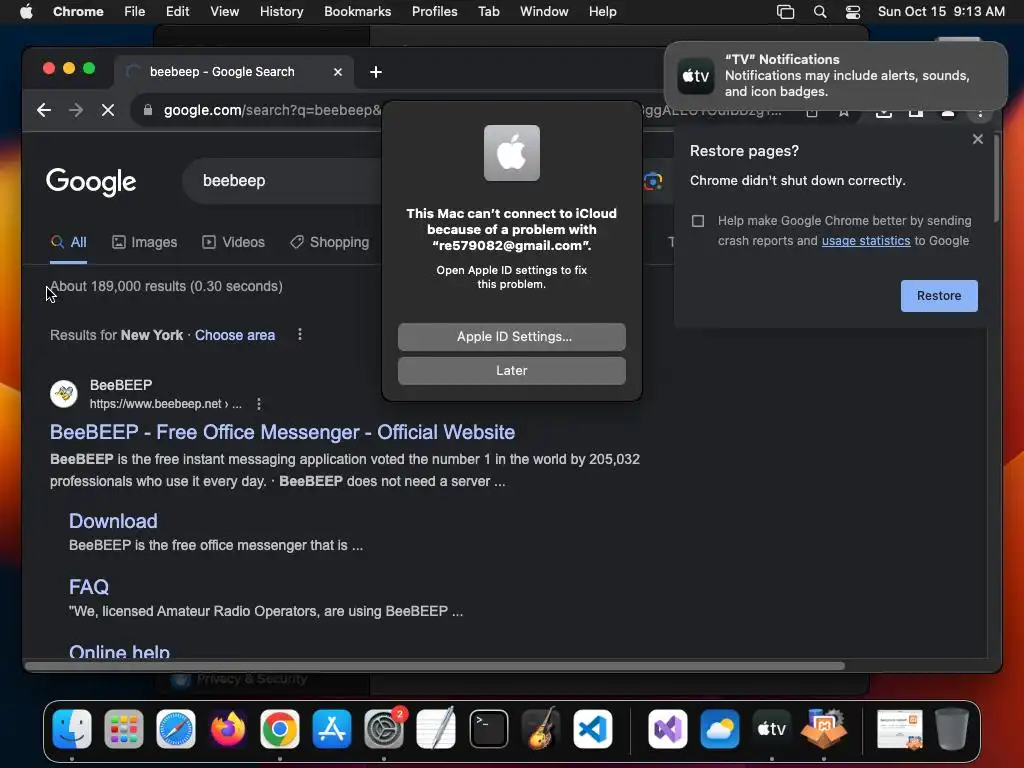Launch Firefox from the Dock
Screen dimensions: 1024x768
227,729
